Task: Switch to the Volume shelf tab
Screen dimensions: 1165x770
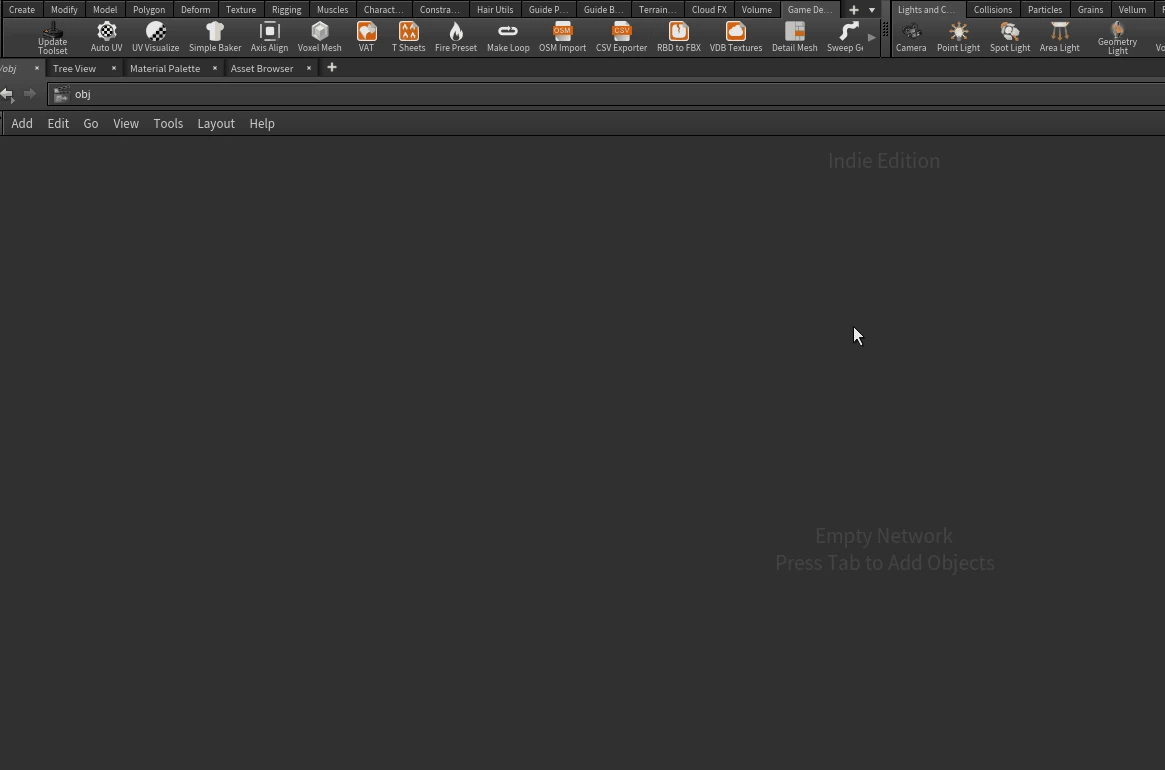Action: click(x=756, y=10)
